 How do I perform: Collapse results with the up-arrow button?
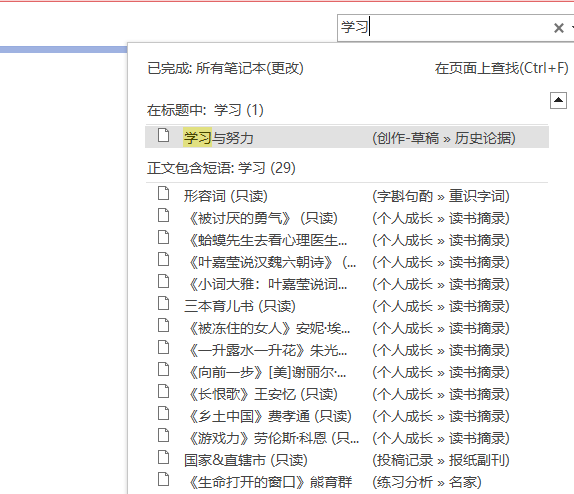(558, 100)
